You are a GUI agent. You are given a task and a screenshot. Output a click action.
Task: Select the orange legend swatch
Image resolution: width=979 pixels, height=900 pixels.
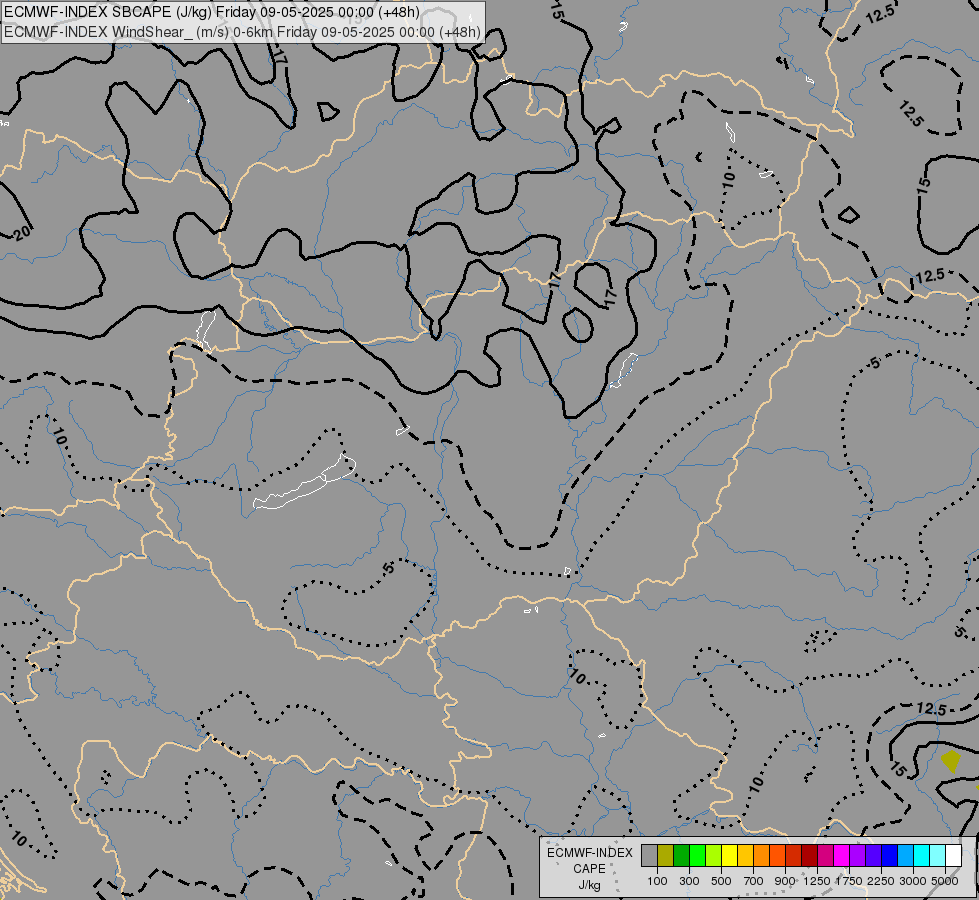pos(762,856)
